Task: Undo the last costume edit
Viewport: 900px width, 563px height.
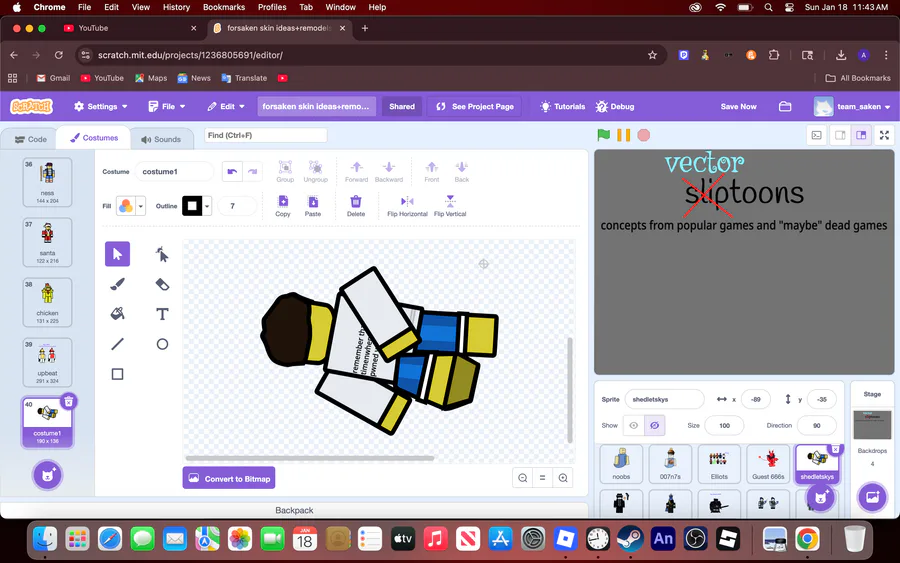Action: [232, 172]
